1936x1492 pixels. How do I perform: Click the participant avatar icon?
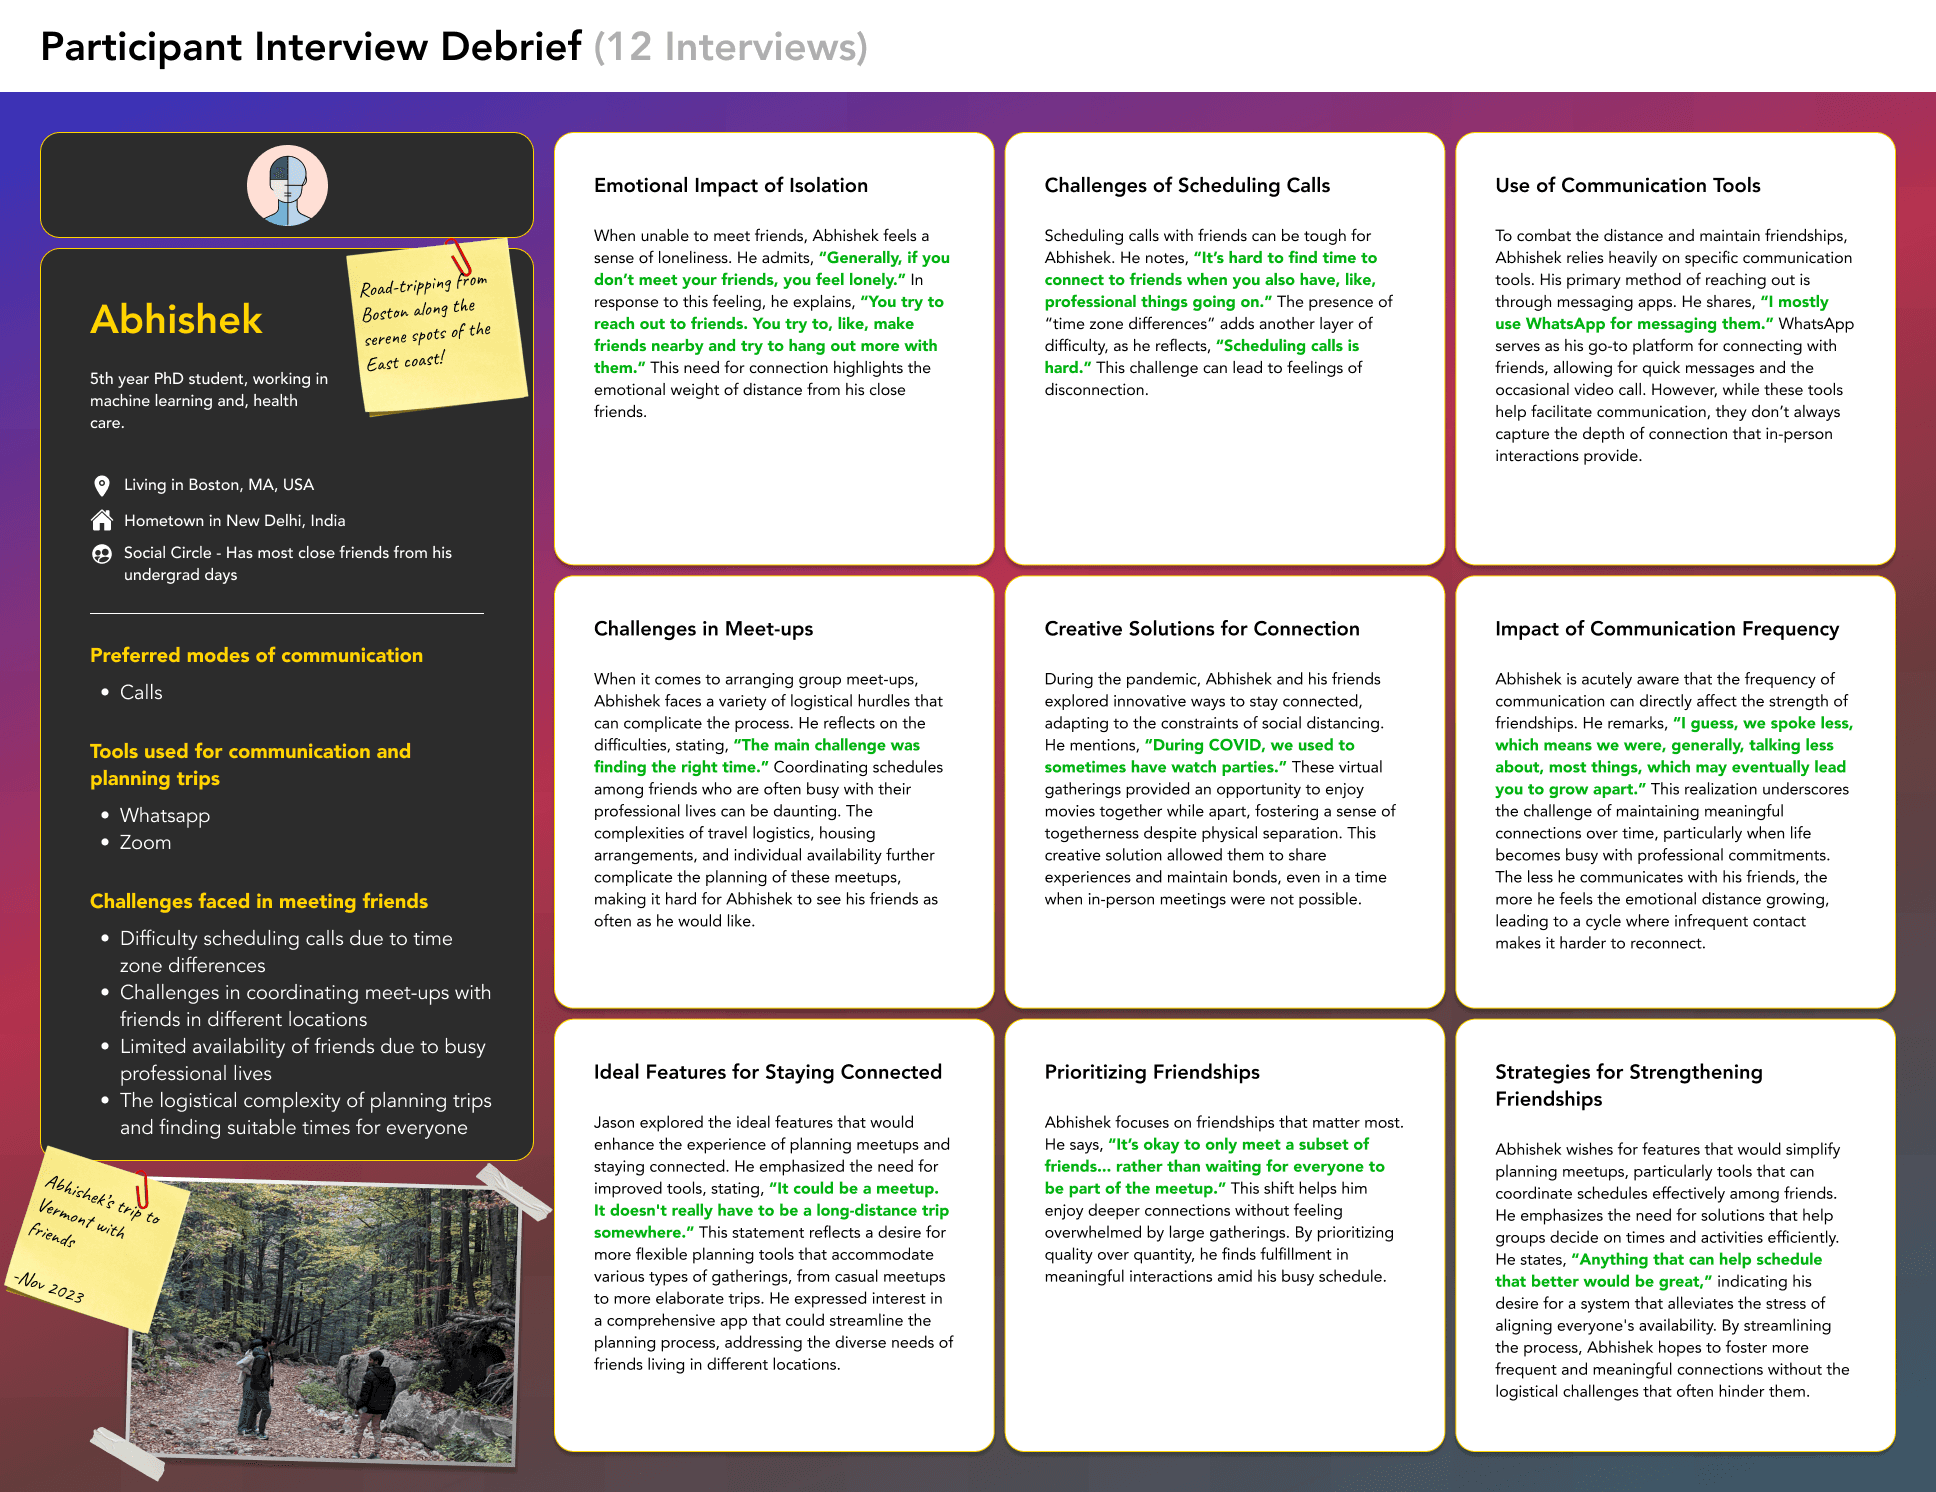(x=287, y=186)
